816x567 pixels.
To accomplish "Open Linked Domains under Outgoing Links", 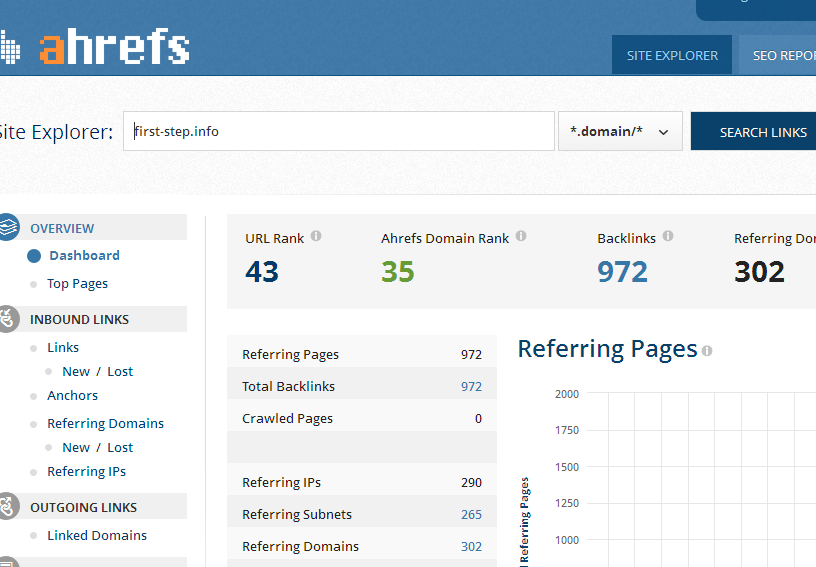I will tap(97, 535).
